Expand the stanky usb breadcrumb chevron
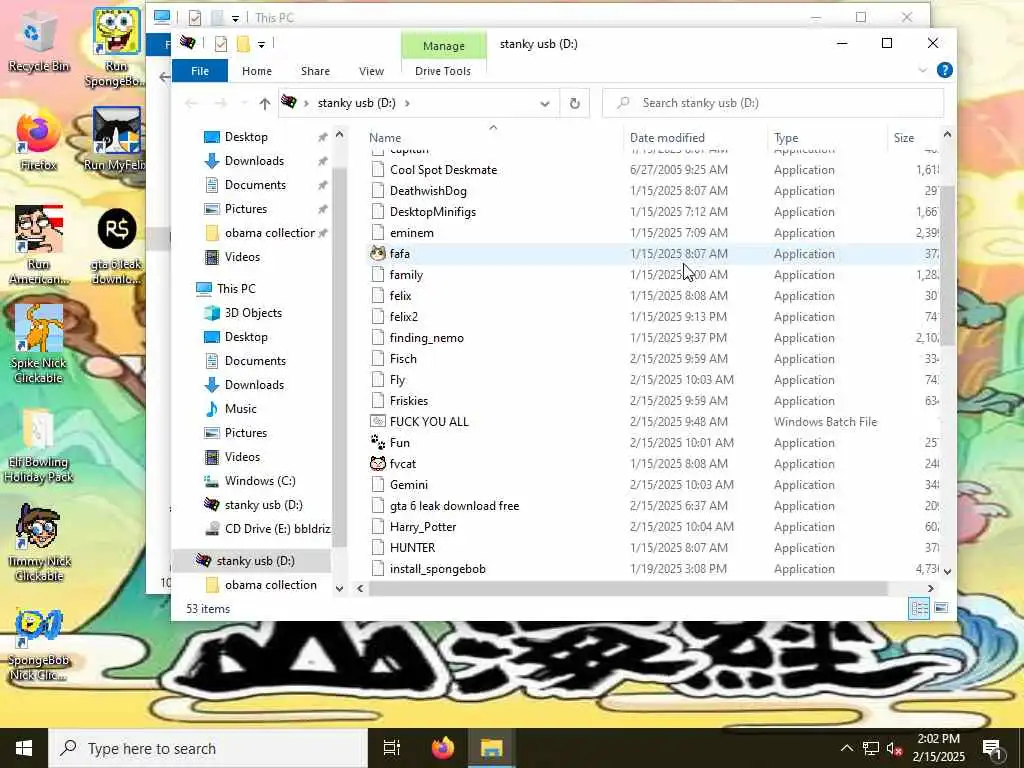This screenshot has height=768, width=1024. click(x=407, y=103)
